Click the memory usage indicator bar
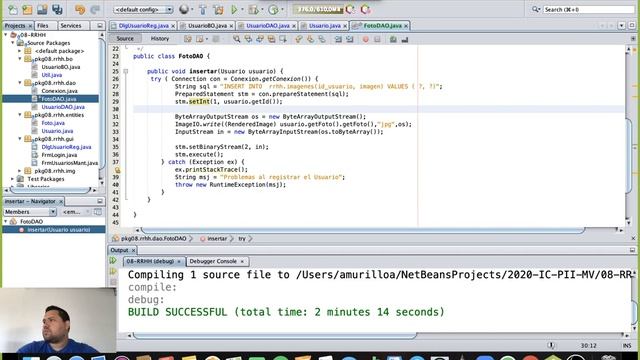This screenshot has height=360, width=640. pos(318,9)
